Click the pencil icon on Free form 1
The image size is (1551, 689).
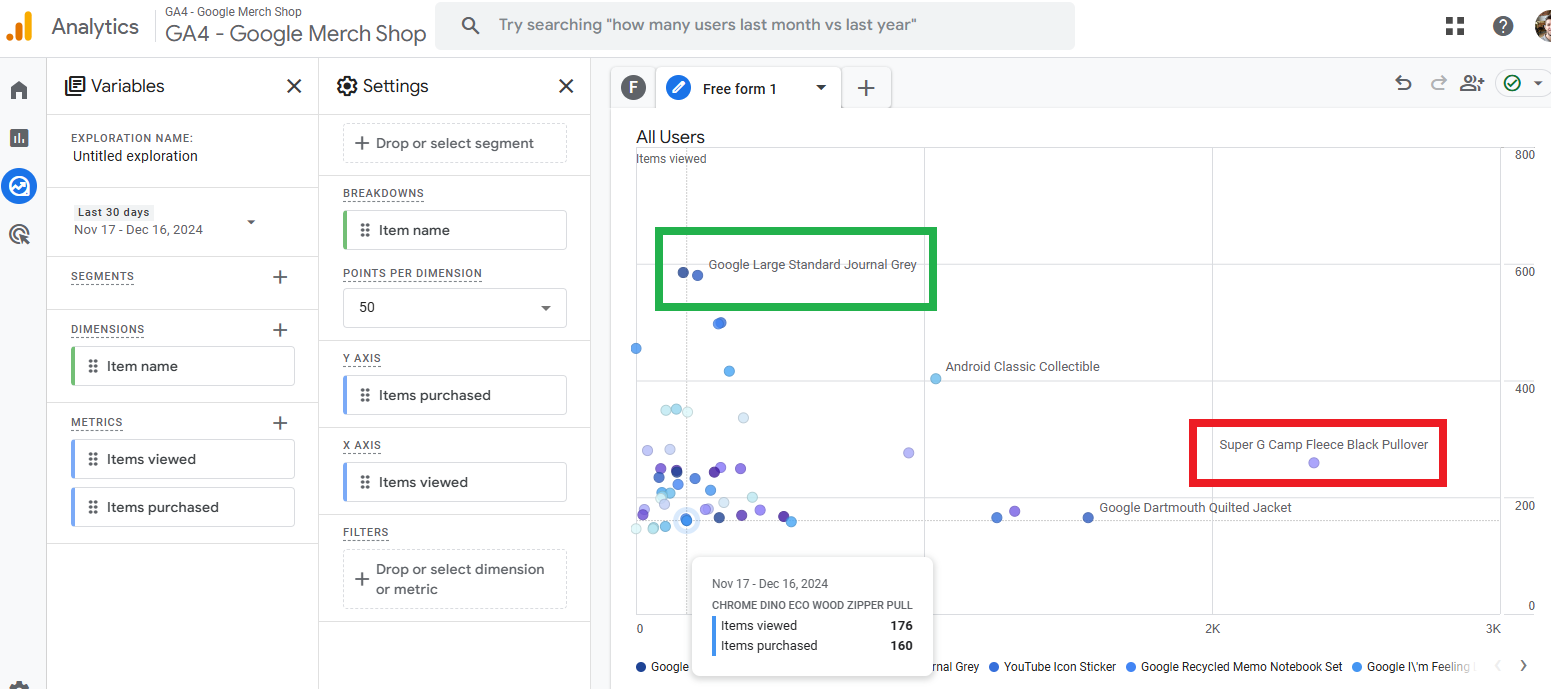(678, 88)
